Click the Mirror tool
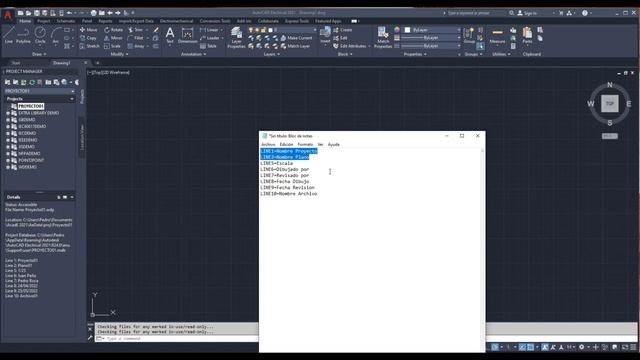The image size is (640, 360). [x=113, y=38]
